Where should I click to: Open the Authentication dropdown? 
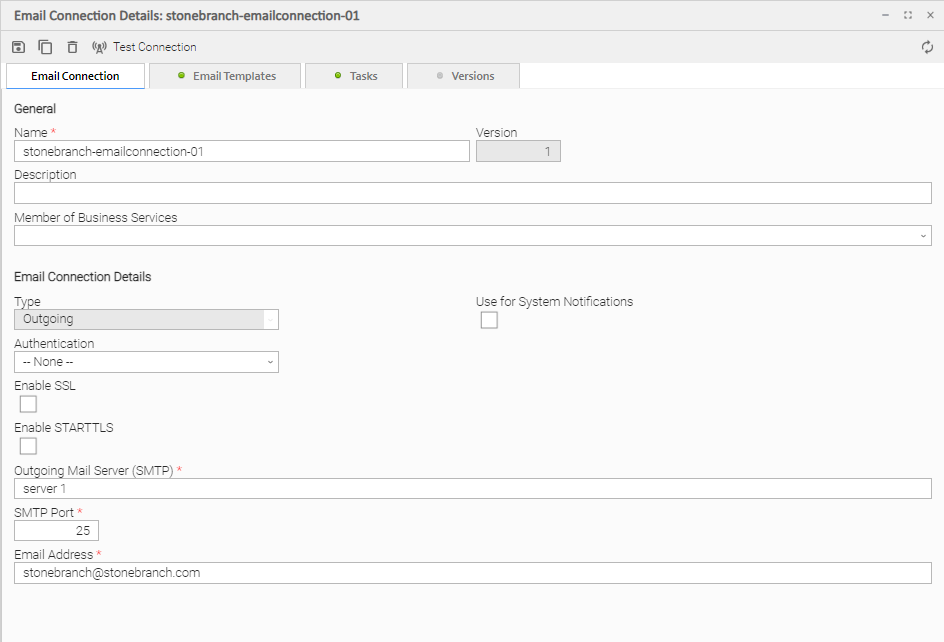(146, 362)
